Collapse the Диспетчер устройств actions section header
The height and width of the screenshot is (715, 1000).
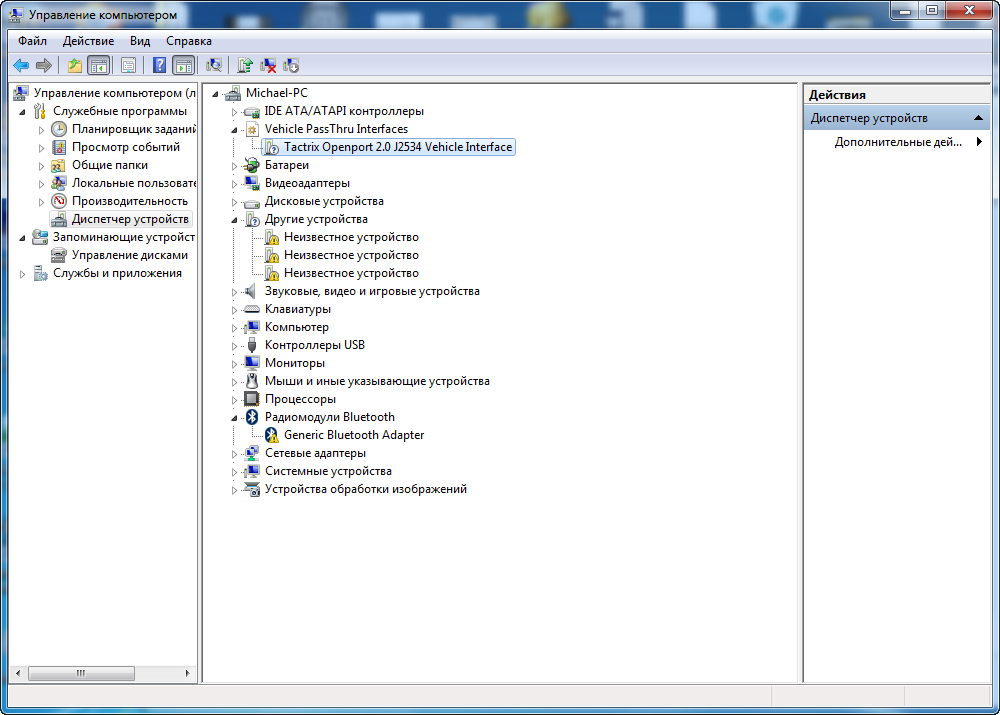coord(980,118)
